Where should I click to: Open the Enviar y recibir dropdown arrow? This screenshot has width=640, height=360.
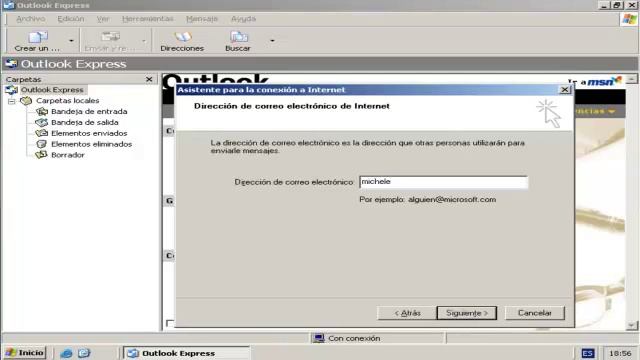coord(144,41)
